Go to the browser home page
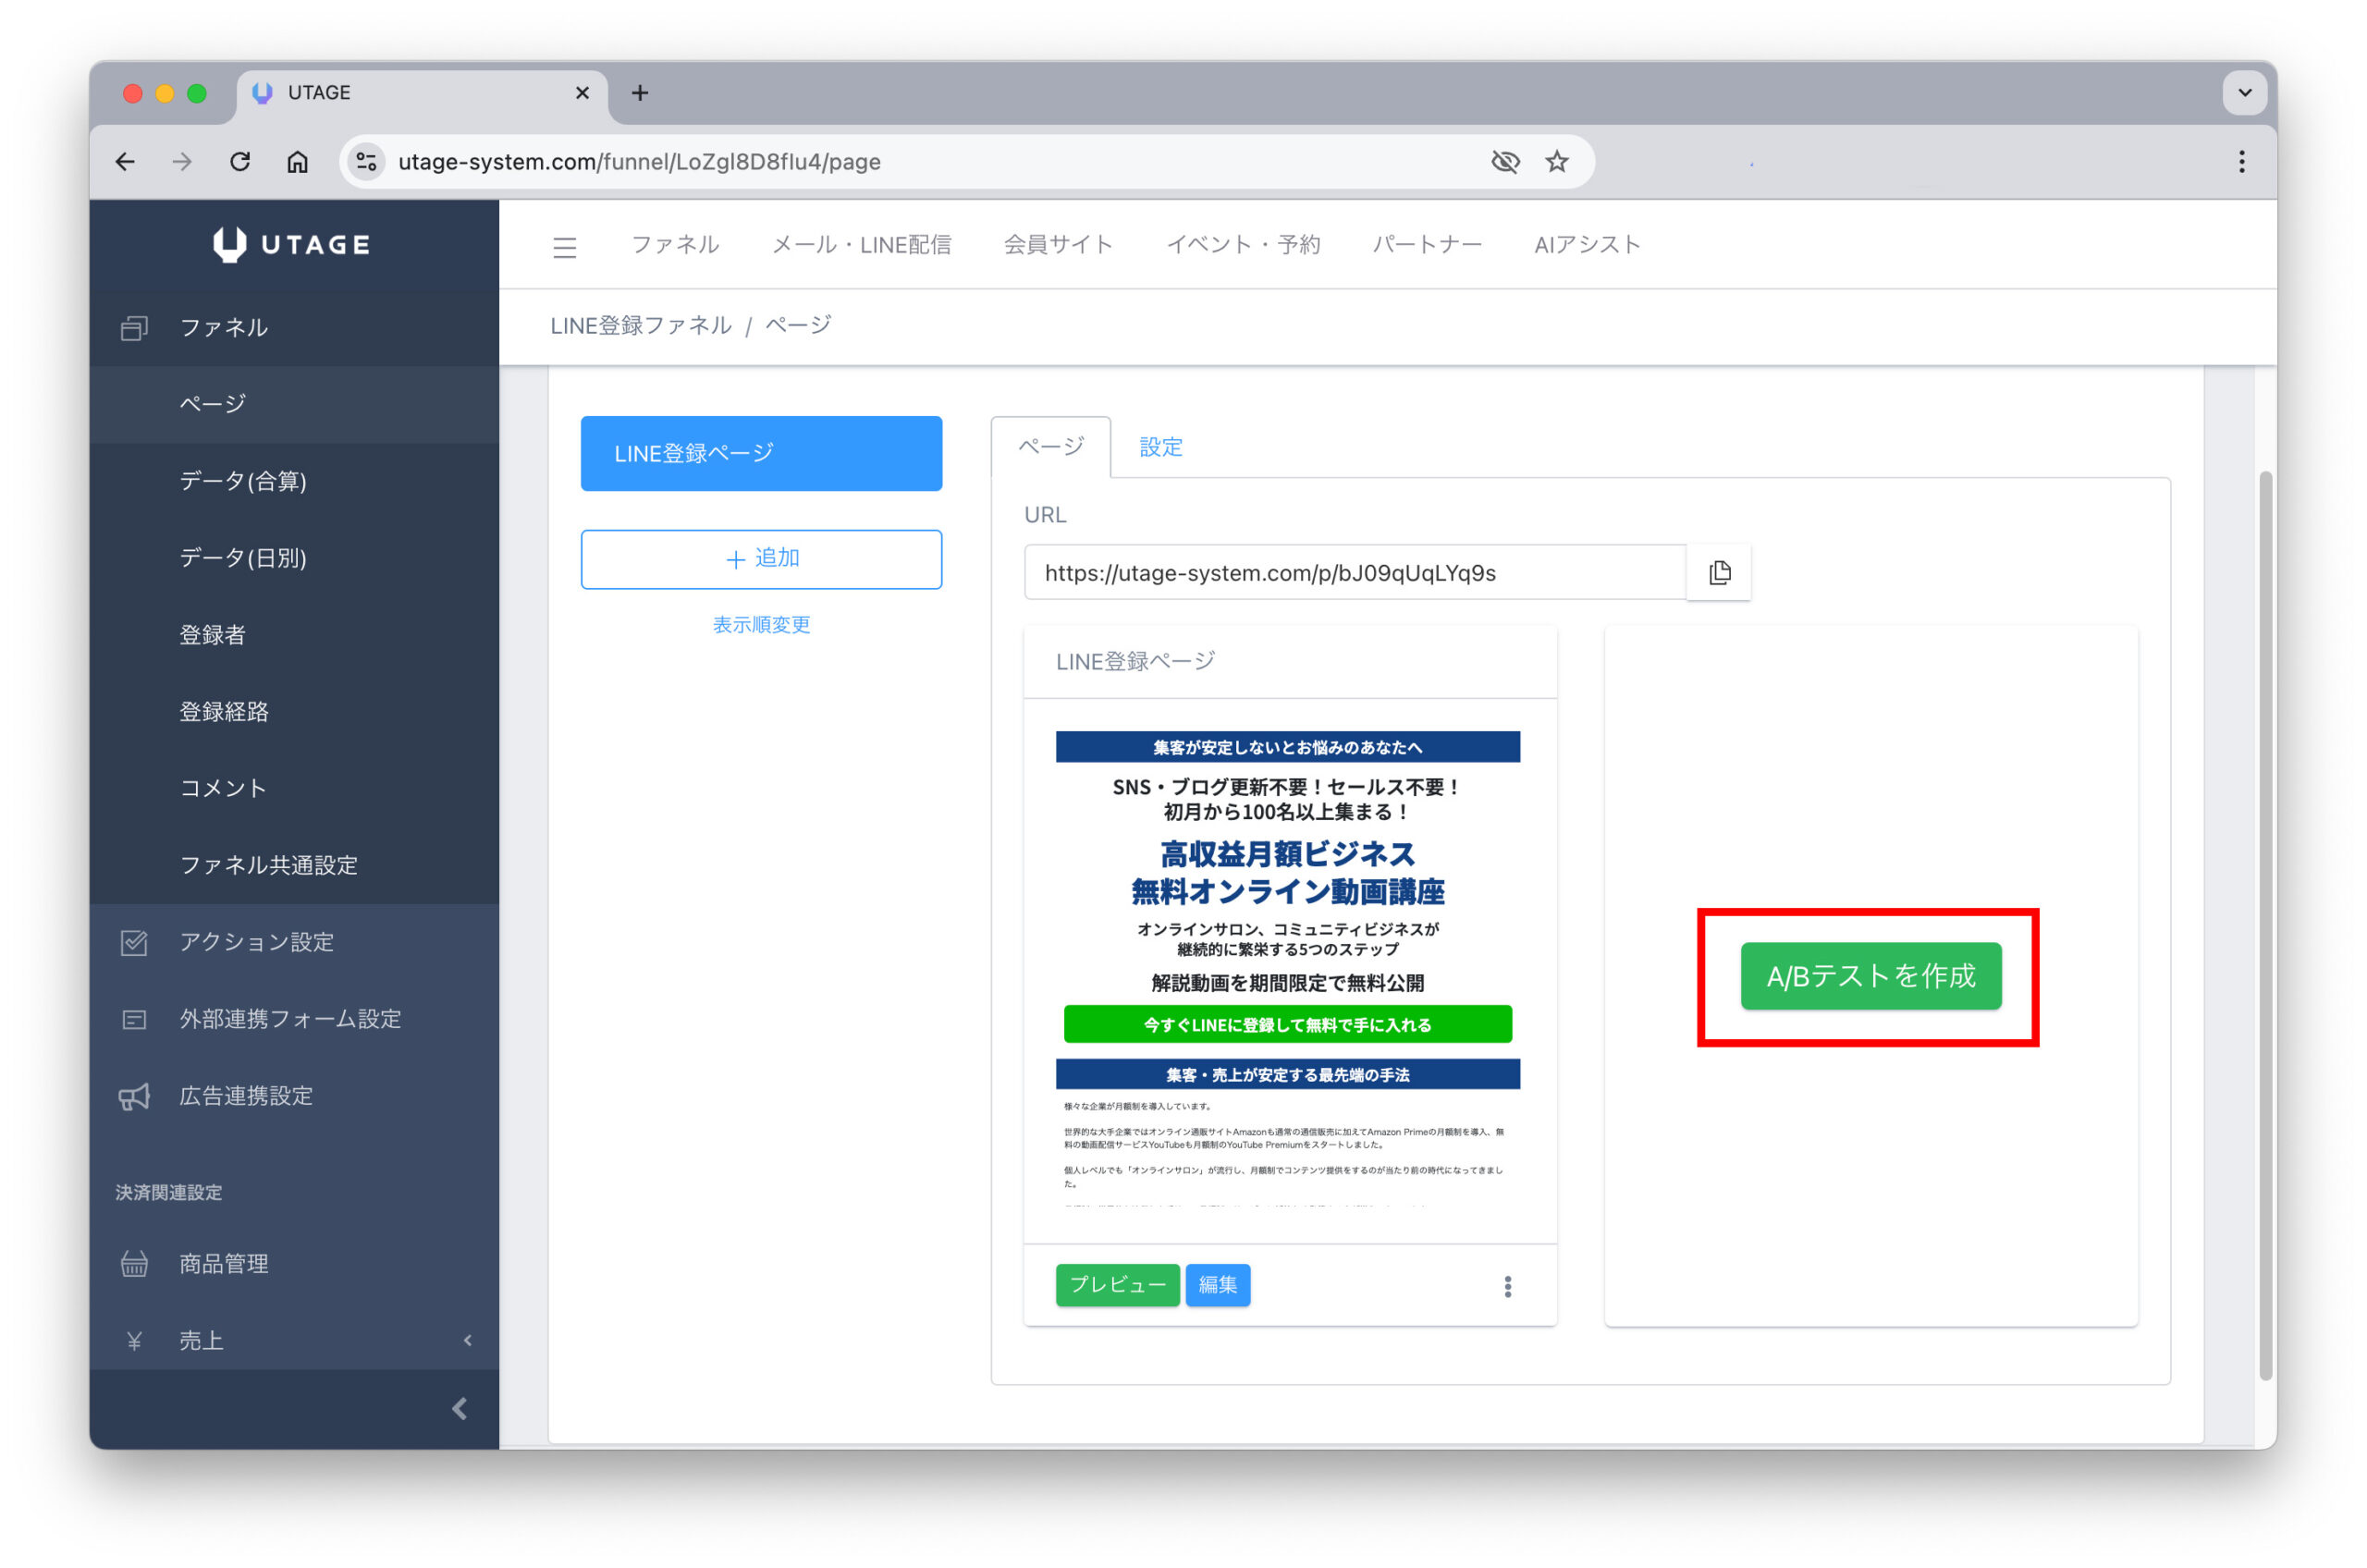The image size is (2367, 1568). (297, 162)
